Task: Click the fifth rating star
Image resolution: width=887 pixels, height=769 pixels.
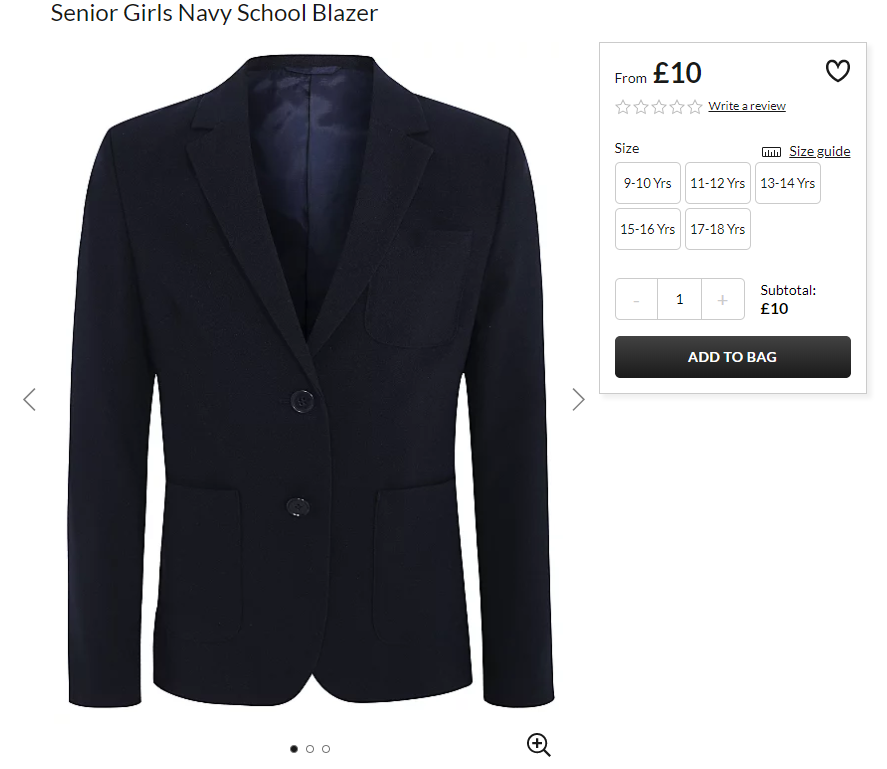Action: [695, 106]
